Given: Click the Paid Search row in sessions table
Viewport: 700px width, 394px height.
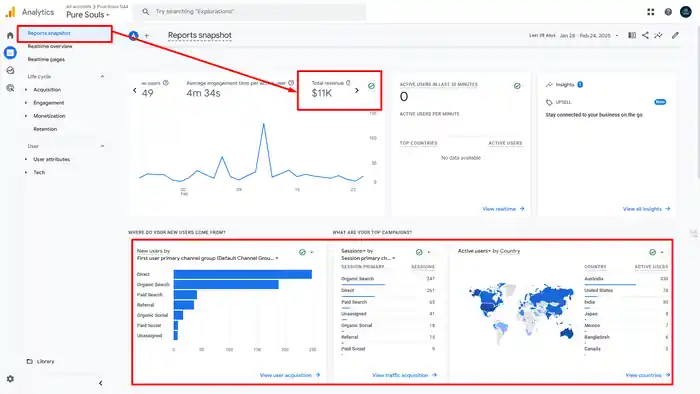Looking at the screenshot, I should coord(388,303).
